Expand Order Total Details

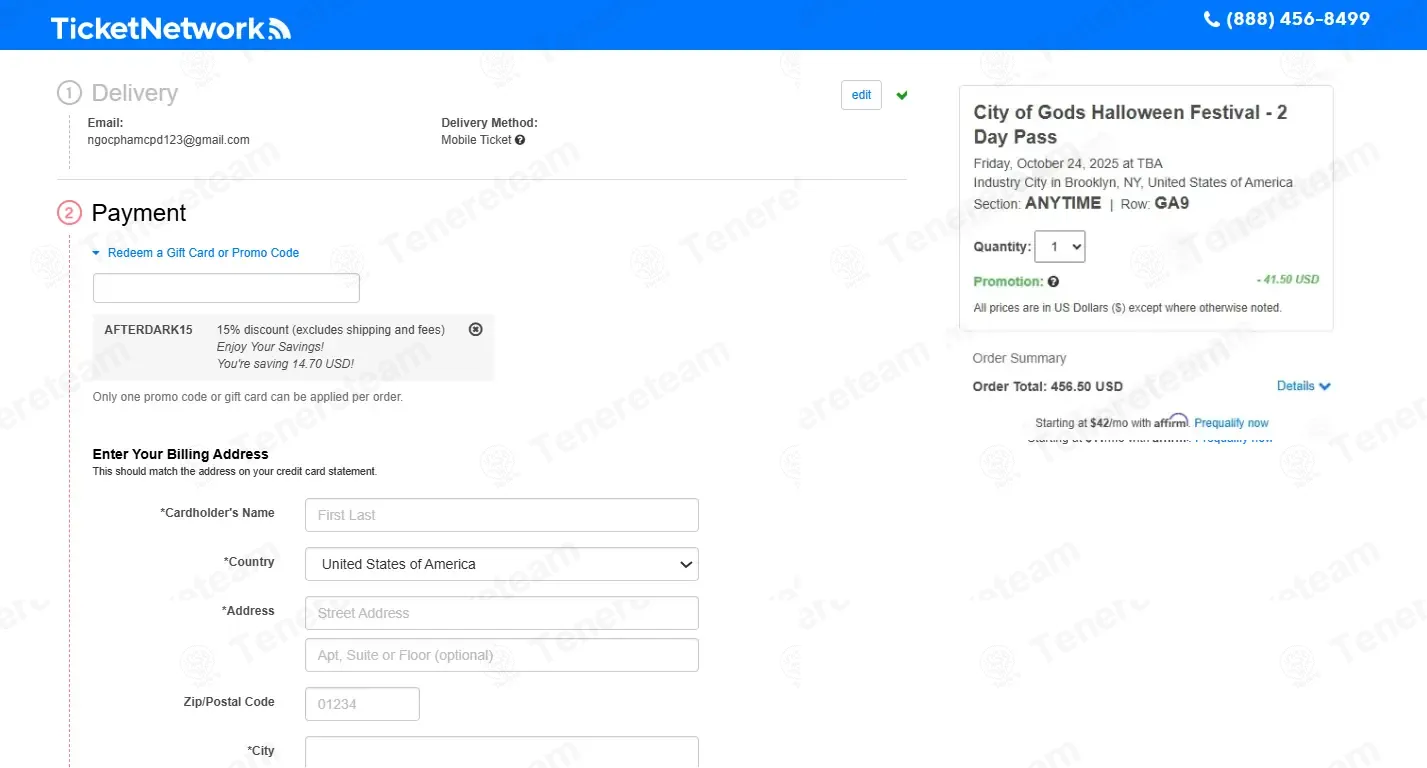click(x=1304, y=386)
